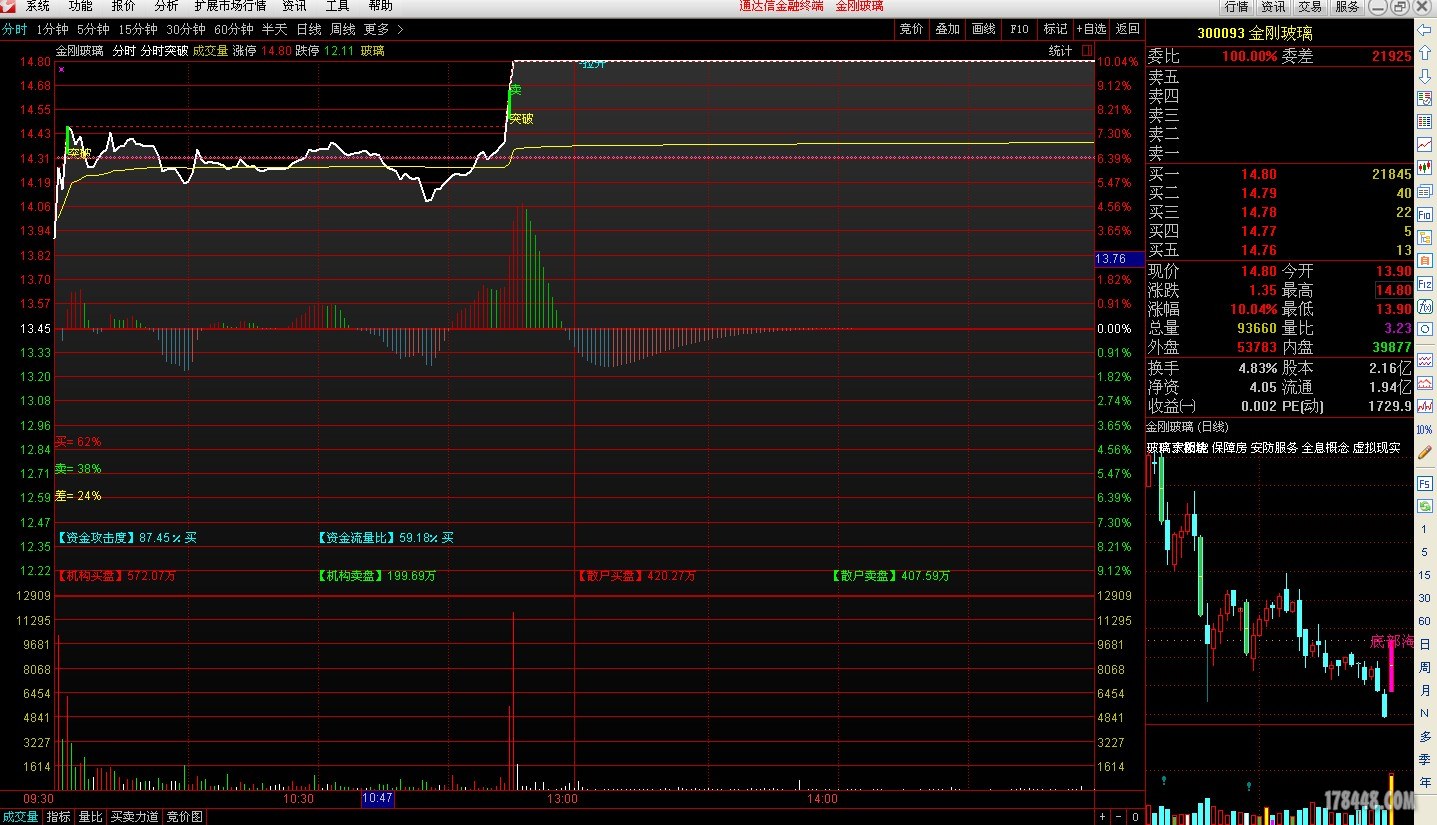Open the 报价 menu
This screenshot has width=1437, height=825.
pos(124,6)
